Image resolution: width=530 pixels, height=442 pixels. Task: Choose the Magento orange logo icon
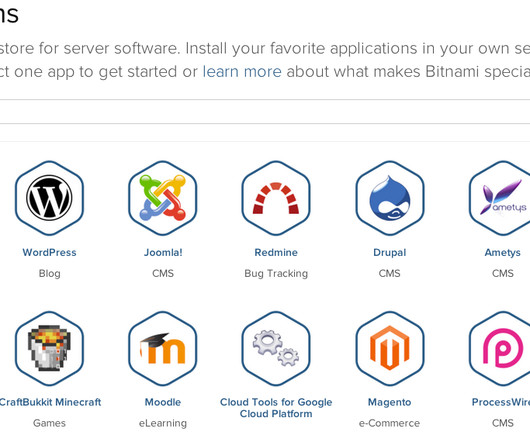point(390,348)
